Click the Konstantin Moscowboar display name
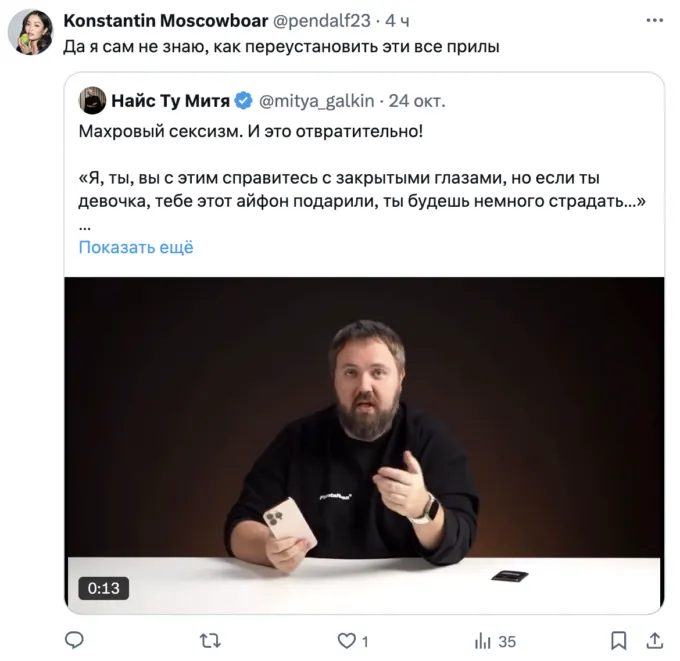Image resolution: width=680 pixels, height=661 pixels. (166, 20)
